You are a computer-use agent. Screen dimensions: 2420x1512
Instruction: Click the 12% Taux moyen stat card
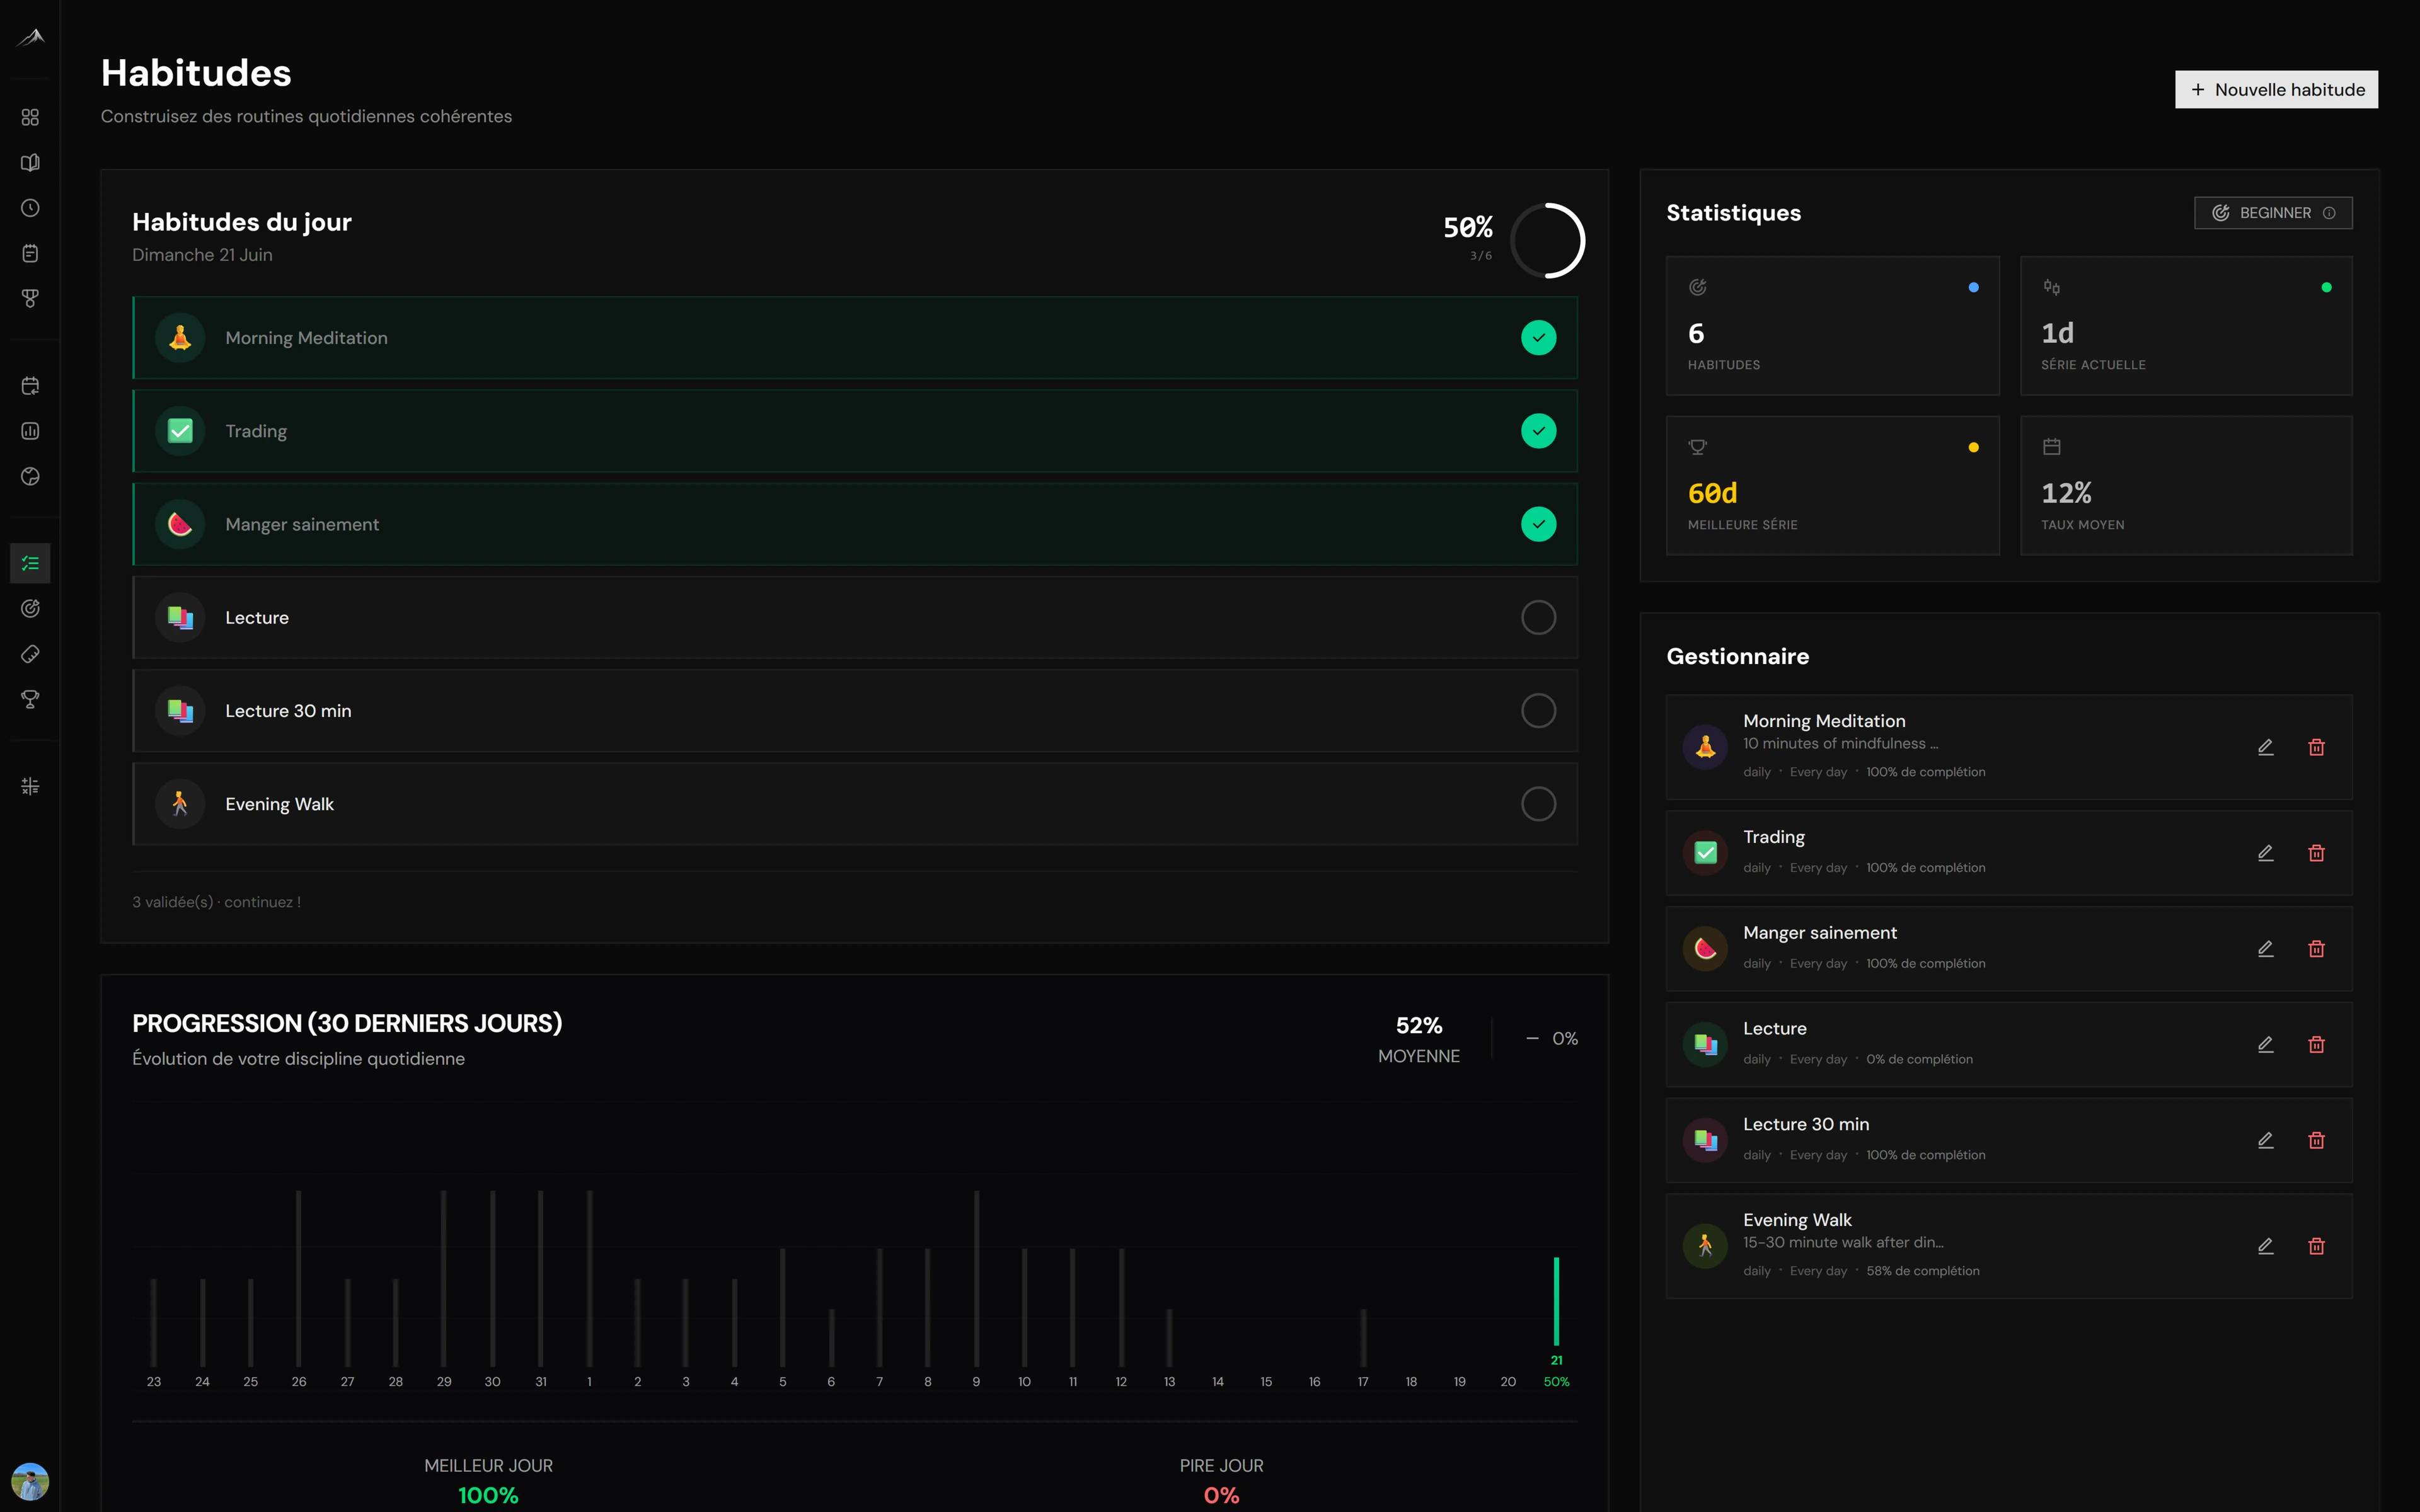[x=2186, y=486]
